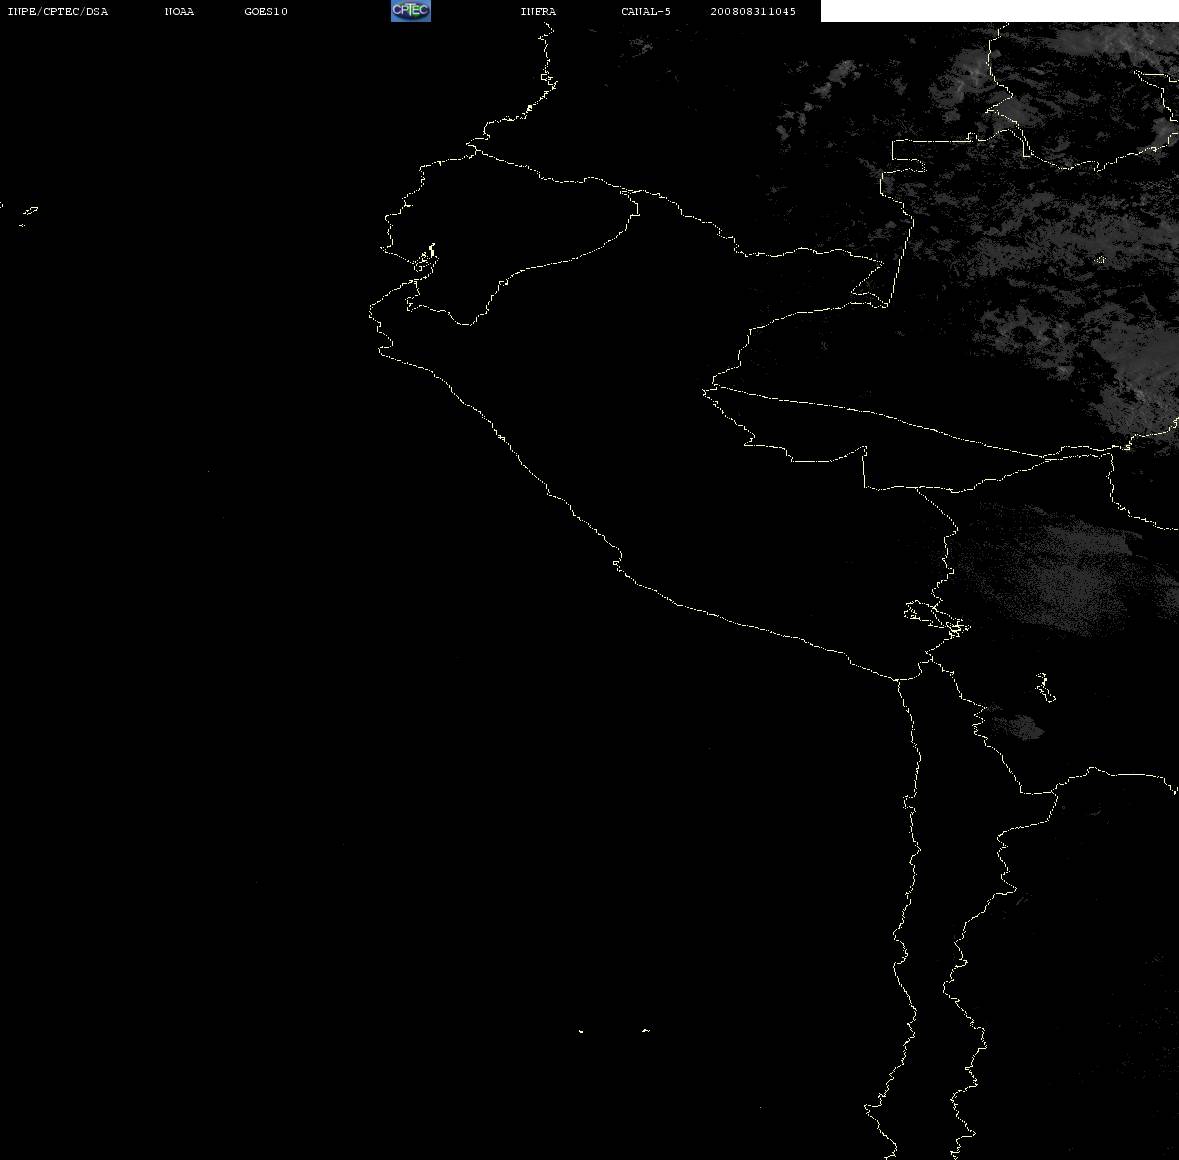
Task: Click the NOAA label in the header
Action: [179, 11]
